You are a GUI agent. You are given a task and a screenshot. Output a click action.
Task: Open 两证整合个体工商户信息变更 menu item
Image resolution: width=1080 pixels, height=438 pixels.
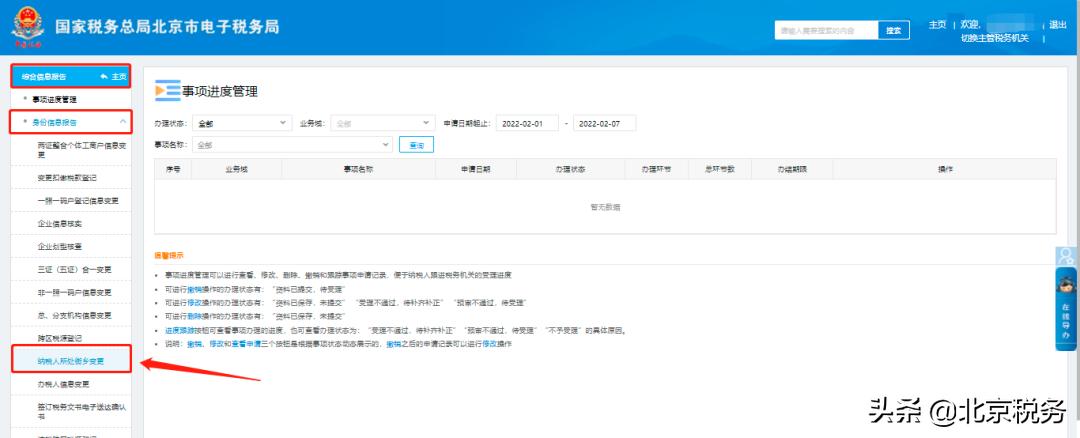pos(81,150)
